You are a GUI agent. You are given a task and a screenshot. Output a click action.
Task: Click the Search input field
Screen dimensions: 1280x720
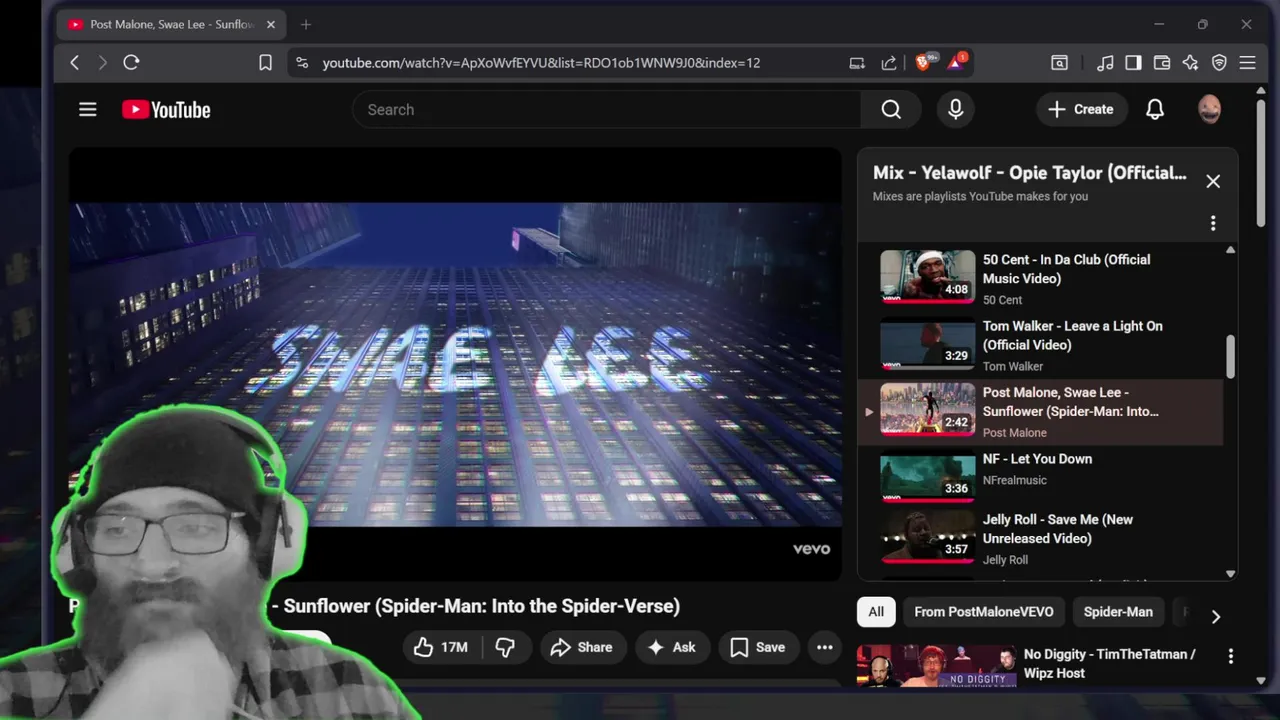606,110
